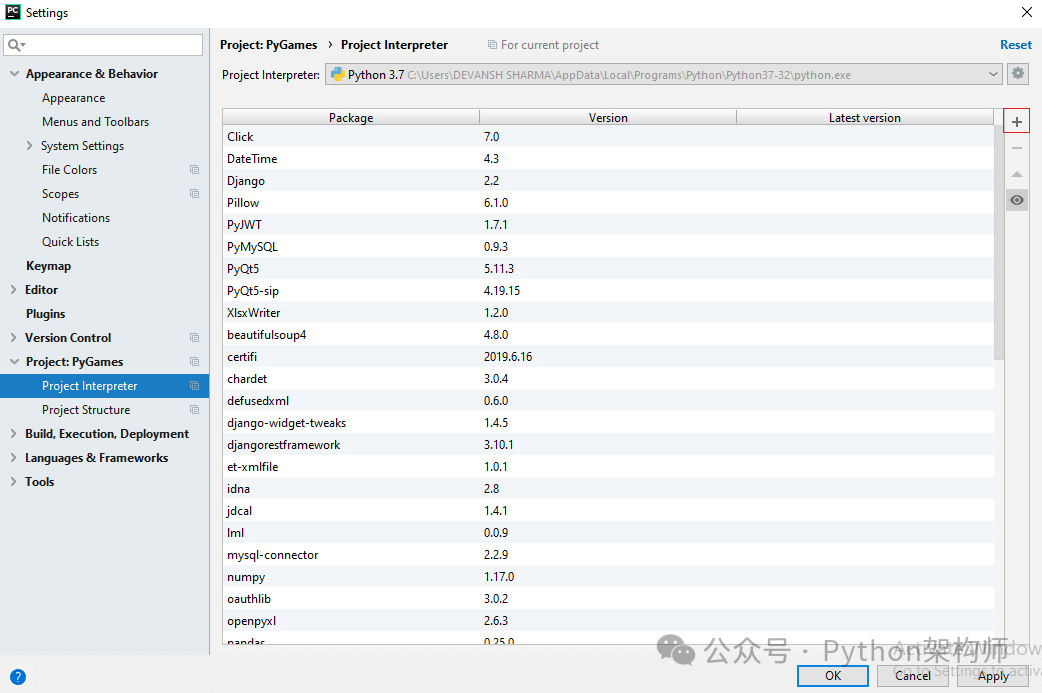1042x693 pixels.
Task: Expand the Tools section
Action: tap(14, 481)
